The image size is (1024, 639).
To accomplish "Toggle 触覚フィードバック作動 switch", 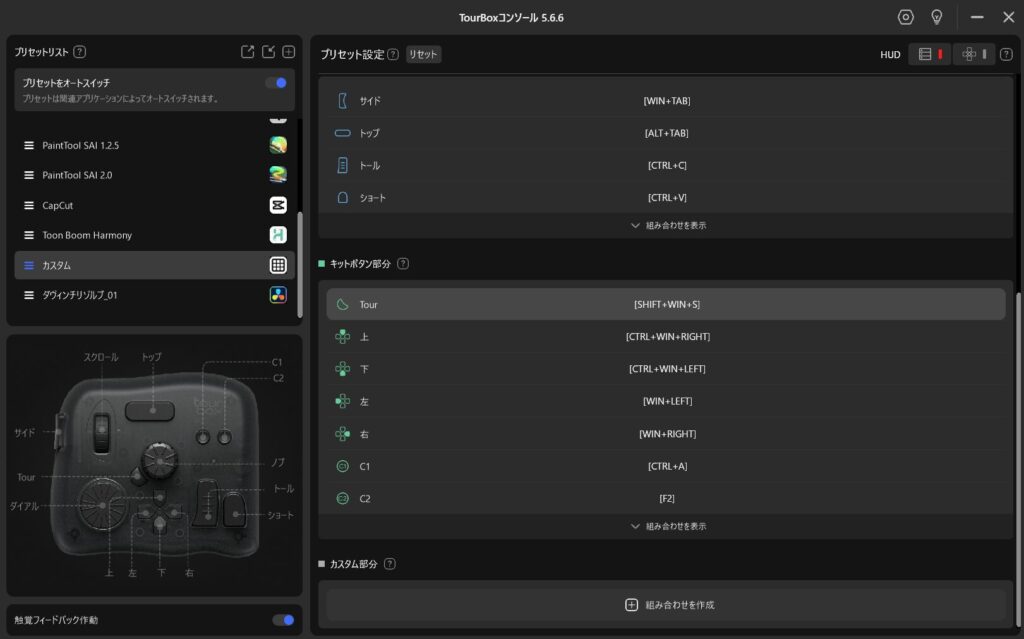I will coord(283,620).
